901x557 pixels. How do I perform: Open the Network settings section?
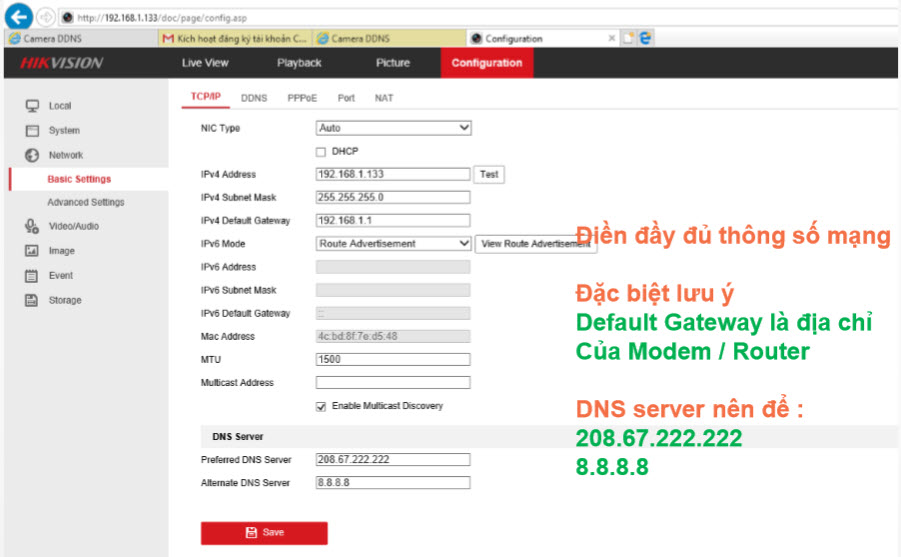coord(66,155)
